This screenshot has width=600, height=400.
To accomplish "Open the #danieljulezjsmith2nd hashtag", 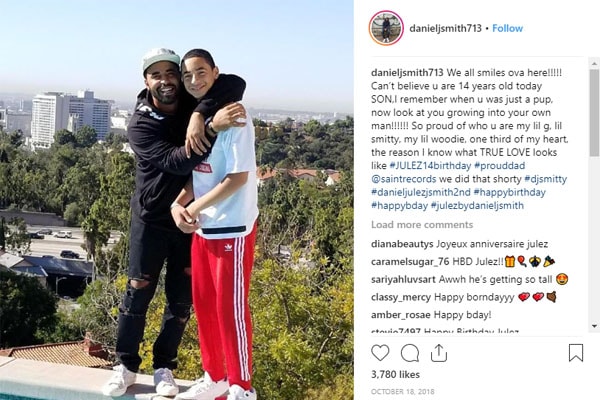I will pyautogui.click(x=421, y=192).
